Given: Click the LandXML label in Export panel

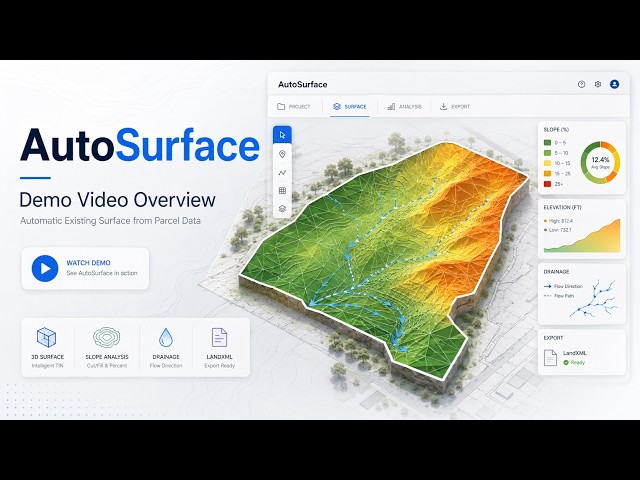Looking at the screenshot, I should (x=575, y=353).
